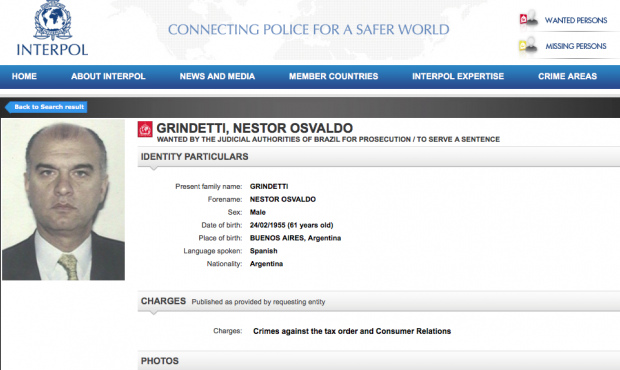Open the INTERPOL EXPERTISE menu
The width and height of the screenshot is (620, 370).
pyautogui.click(x=458, y=76)
